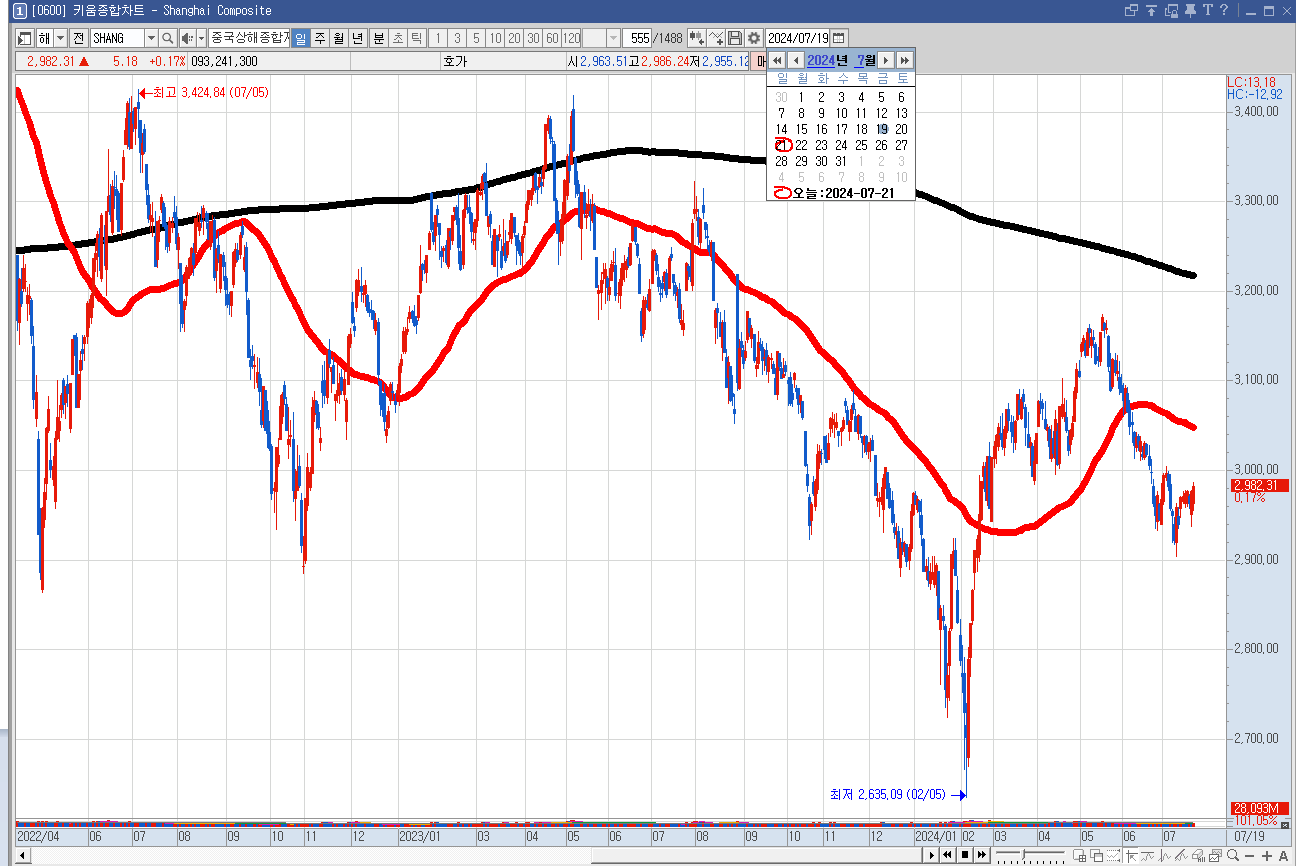Switch to 년 yearly chart period
This screenshot has height=866, width=1296.
tap(357, 38)
